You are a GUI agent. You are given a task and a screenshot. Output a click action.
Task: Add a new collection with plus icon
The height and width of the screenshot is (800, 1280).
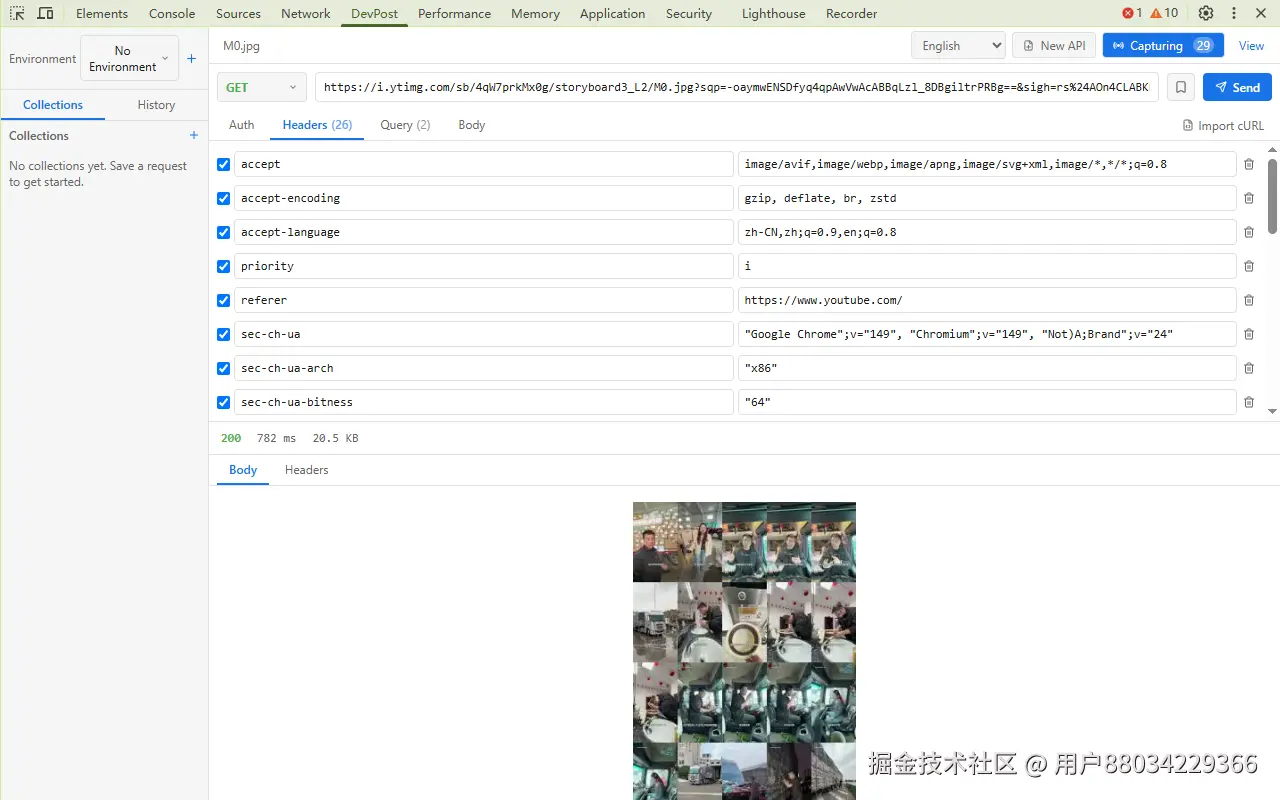194,135
